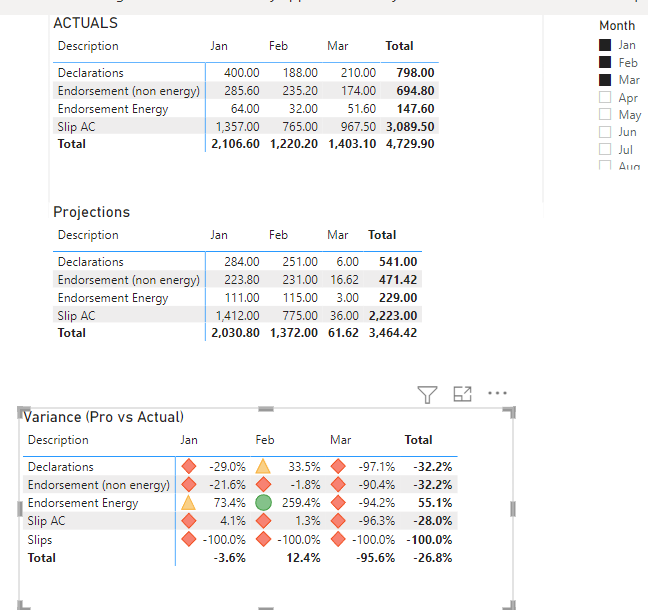Click Projections Slip AC Jan value 1,412.00
The image size is (648, 610).
238,316
